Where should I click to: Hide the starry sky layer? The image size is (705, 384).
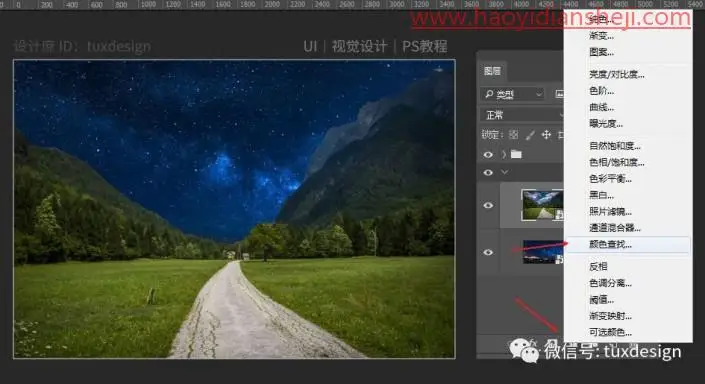(488, 252)
